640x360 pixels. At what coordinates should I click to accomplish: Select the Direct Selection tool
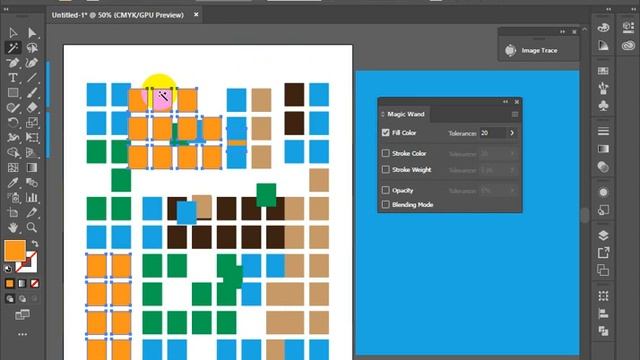[x=32, y=33]
